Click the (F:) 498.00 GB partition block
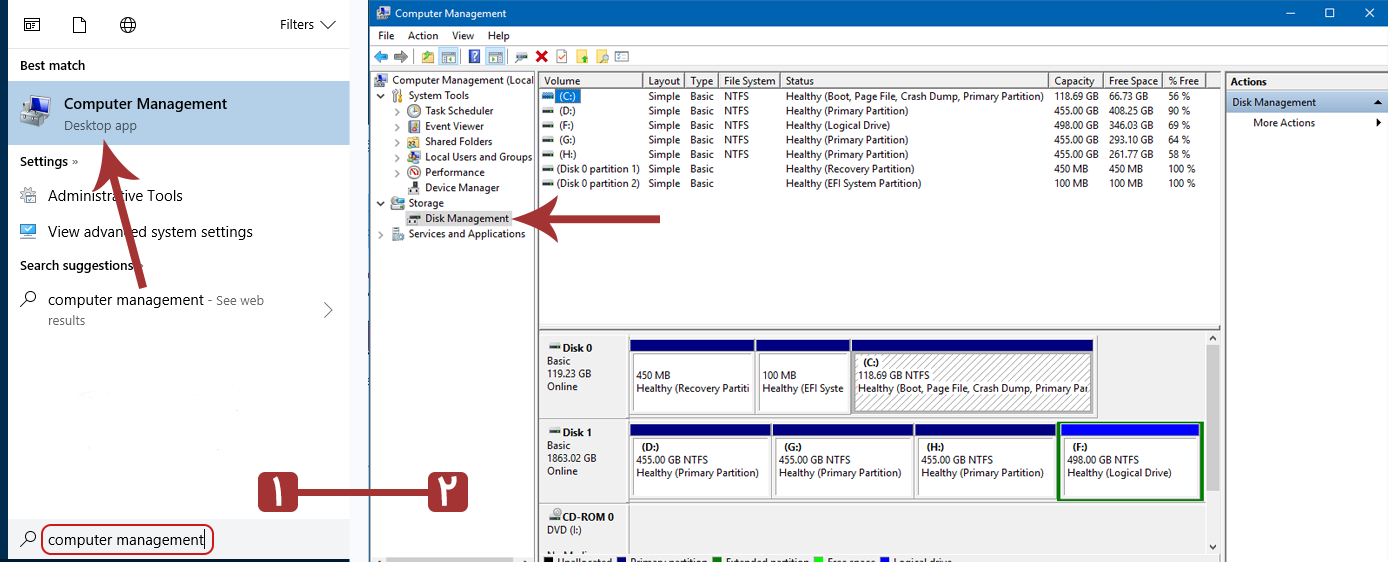This screenshot has width=1388, height=562. tap(1130, 461)
